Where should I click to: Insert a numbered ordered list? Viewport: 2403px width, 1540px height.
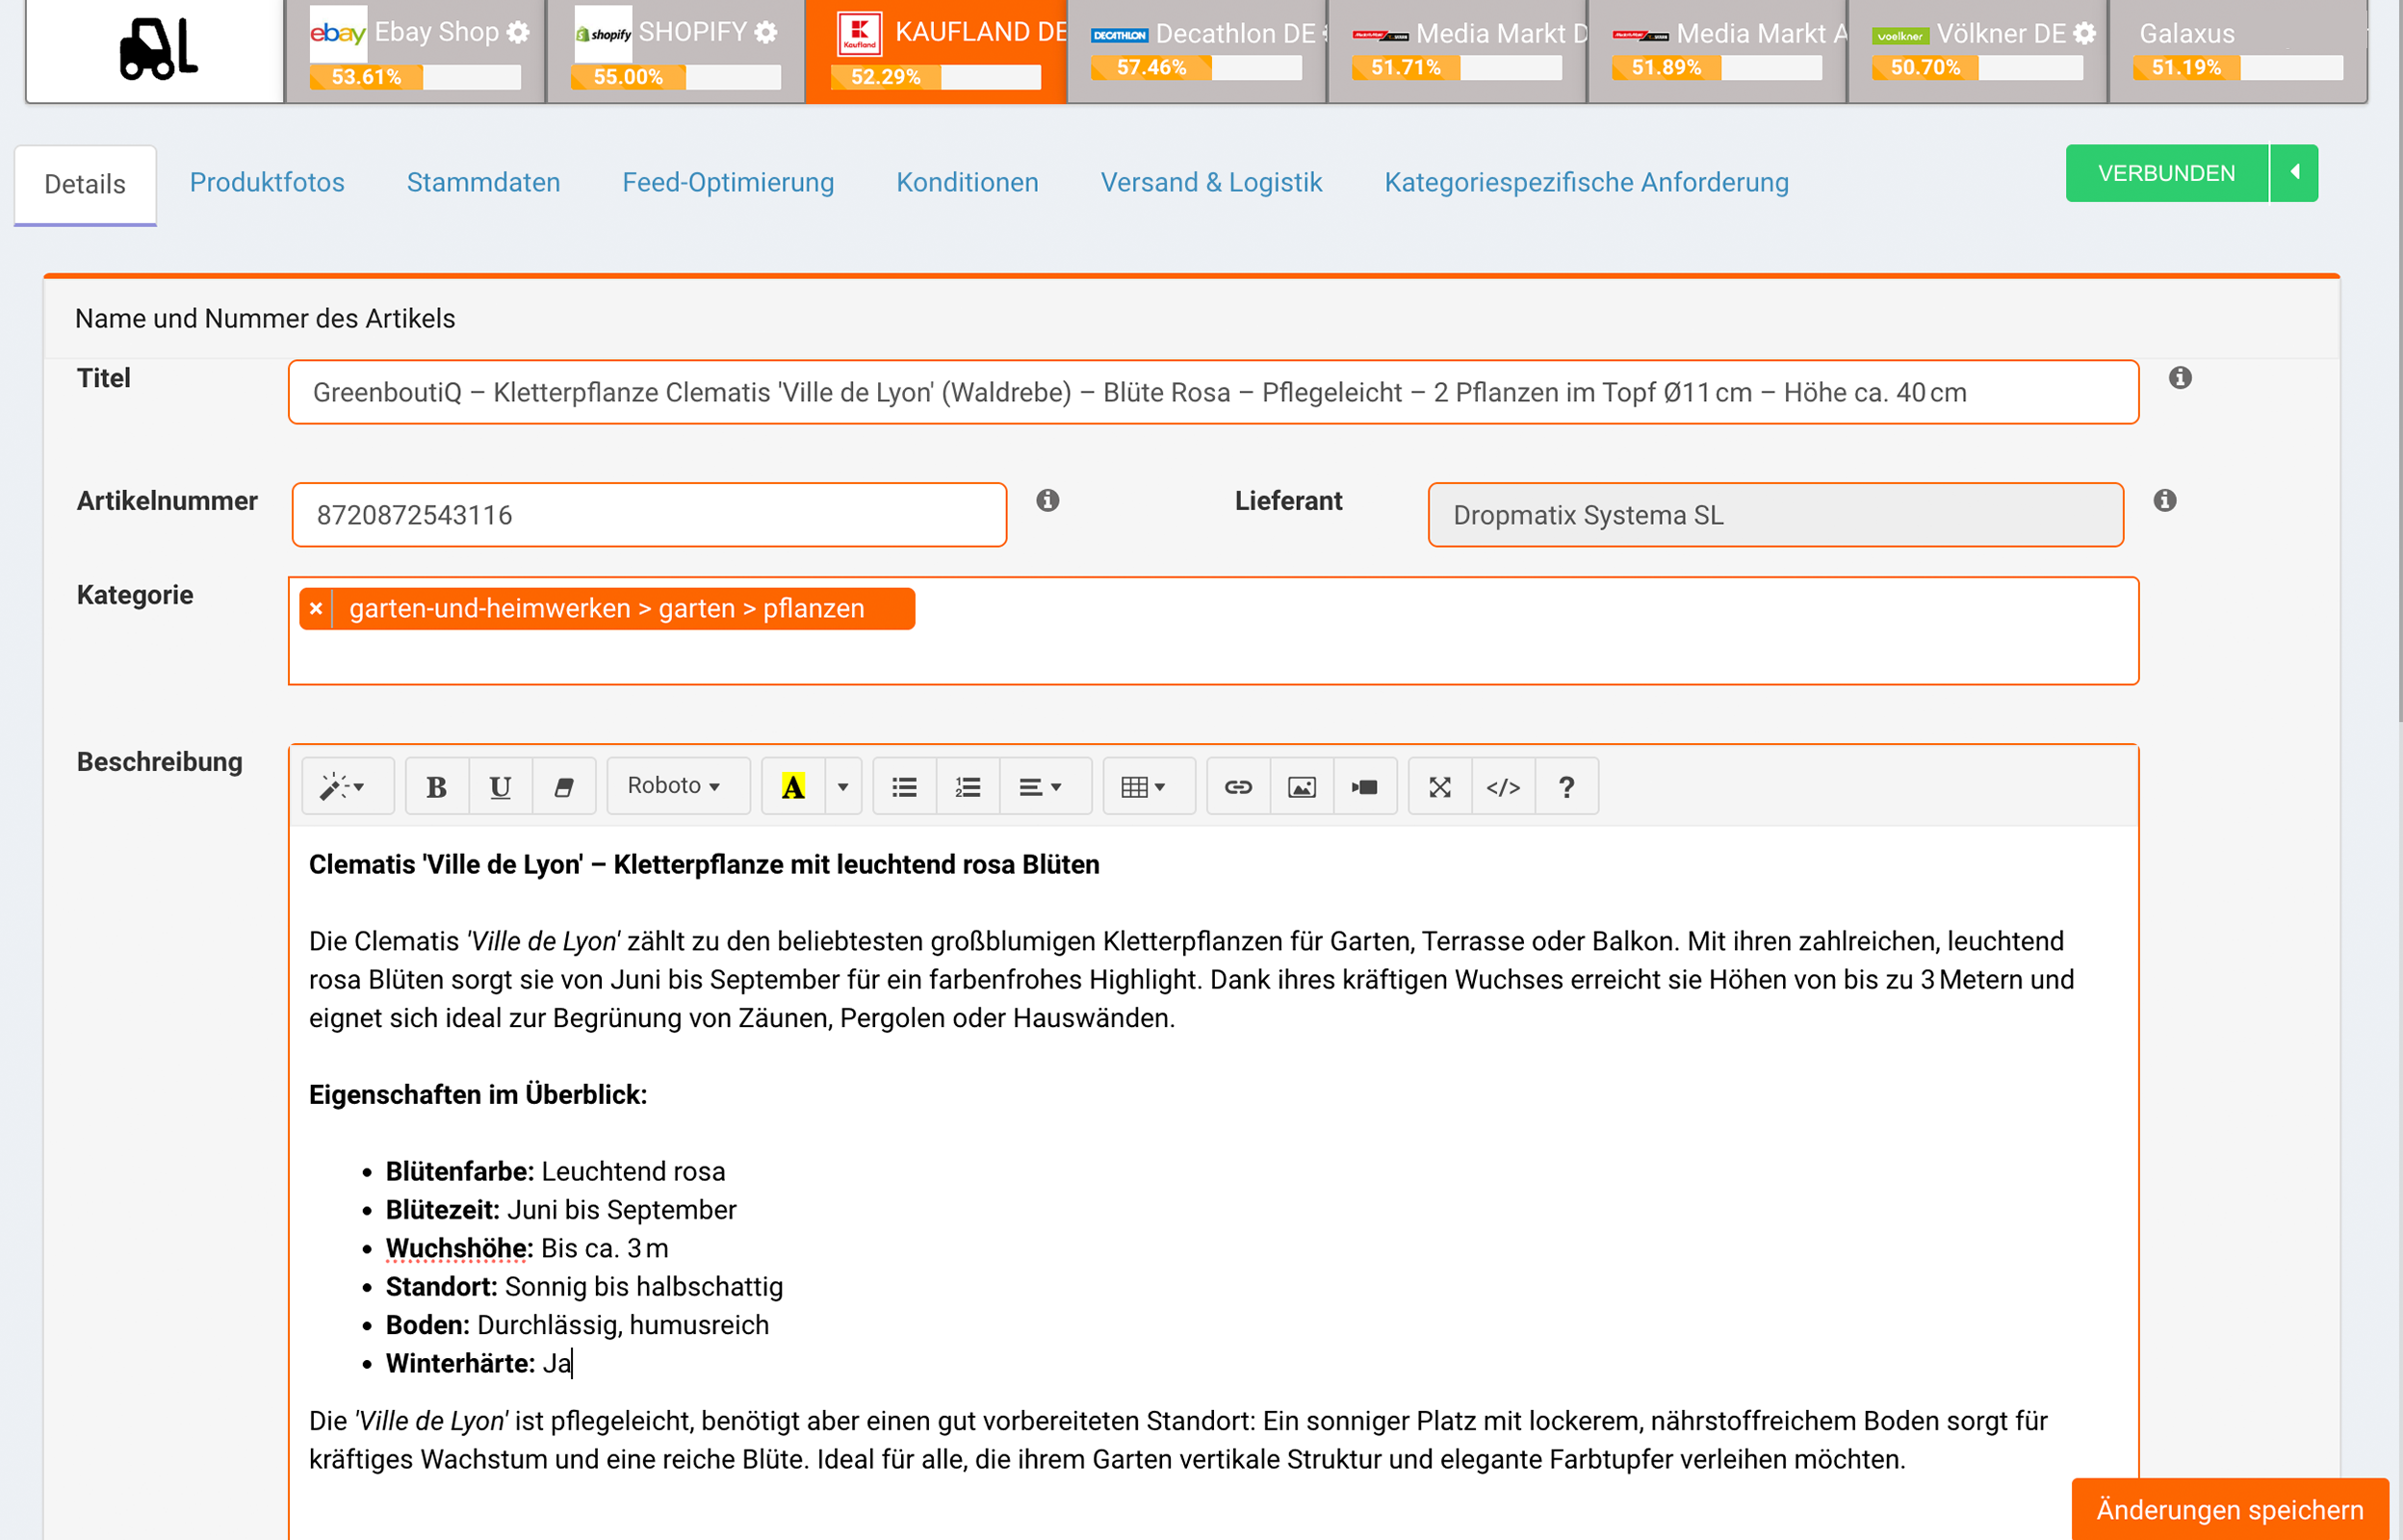click(968, 787)
